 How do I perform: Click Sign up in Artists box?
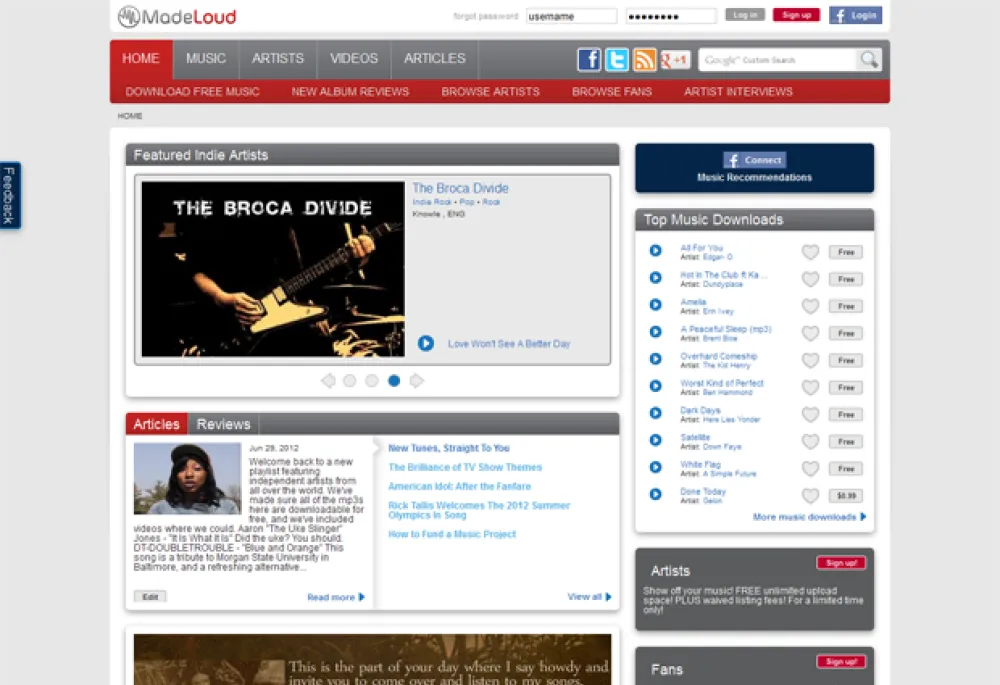[x=841, y=563]
